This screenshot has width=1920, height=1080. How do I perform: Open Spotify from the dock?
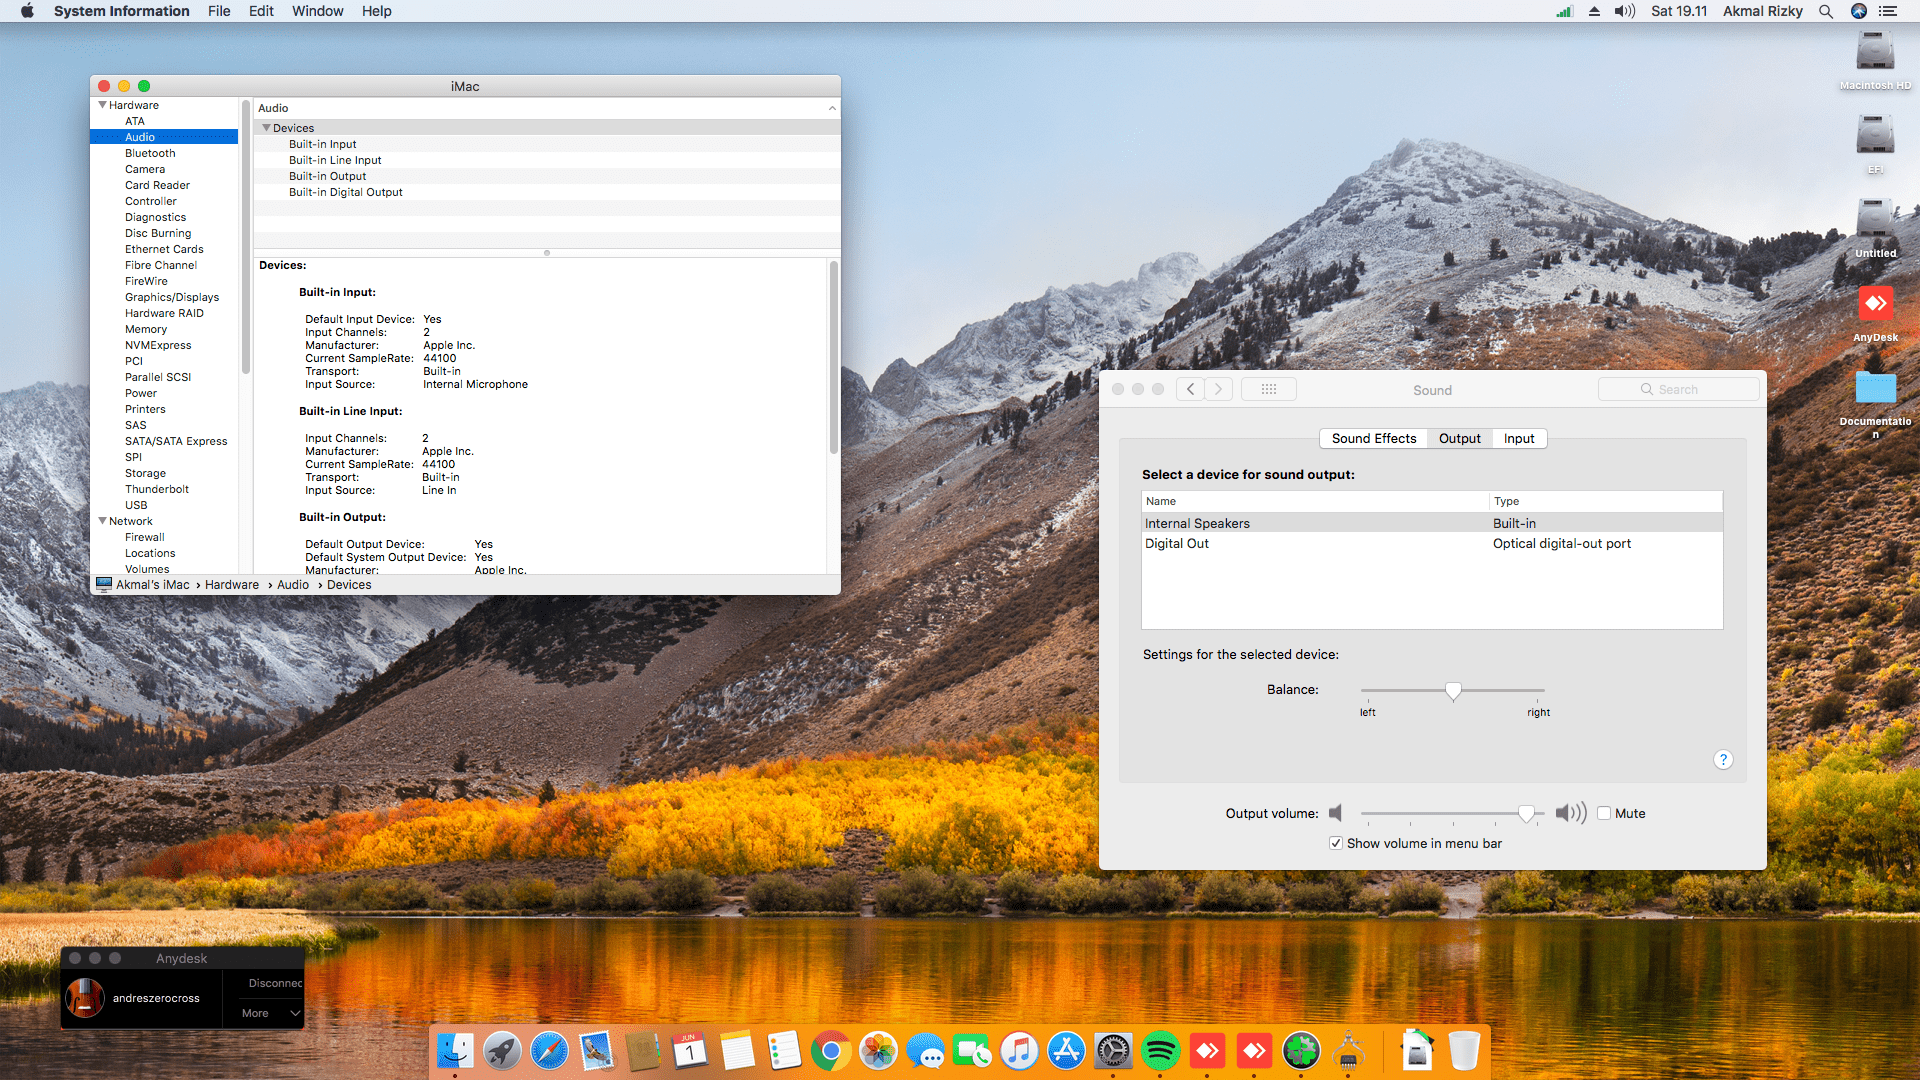1160,1051
